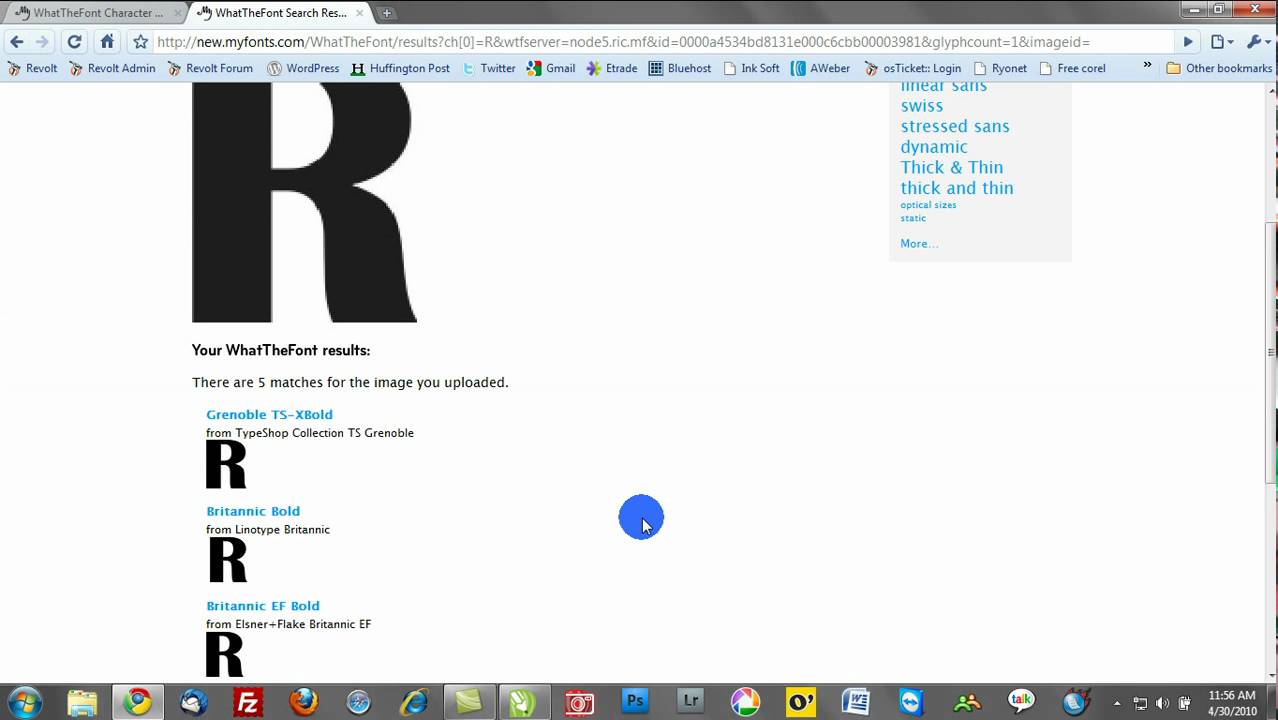Click More... in the tags box
Screen dimensions: 1278x720
pos(919,243)
